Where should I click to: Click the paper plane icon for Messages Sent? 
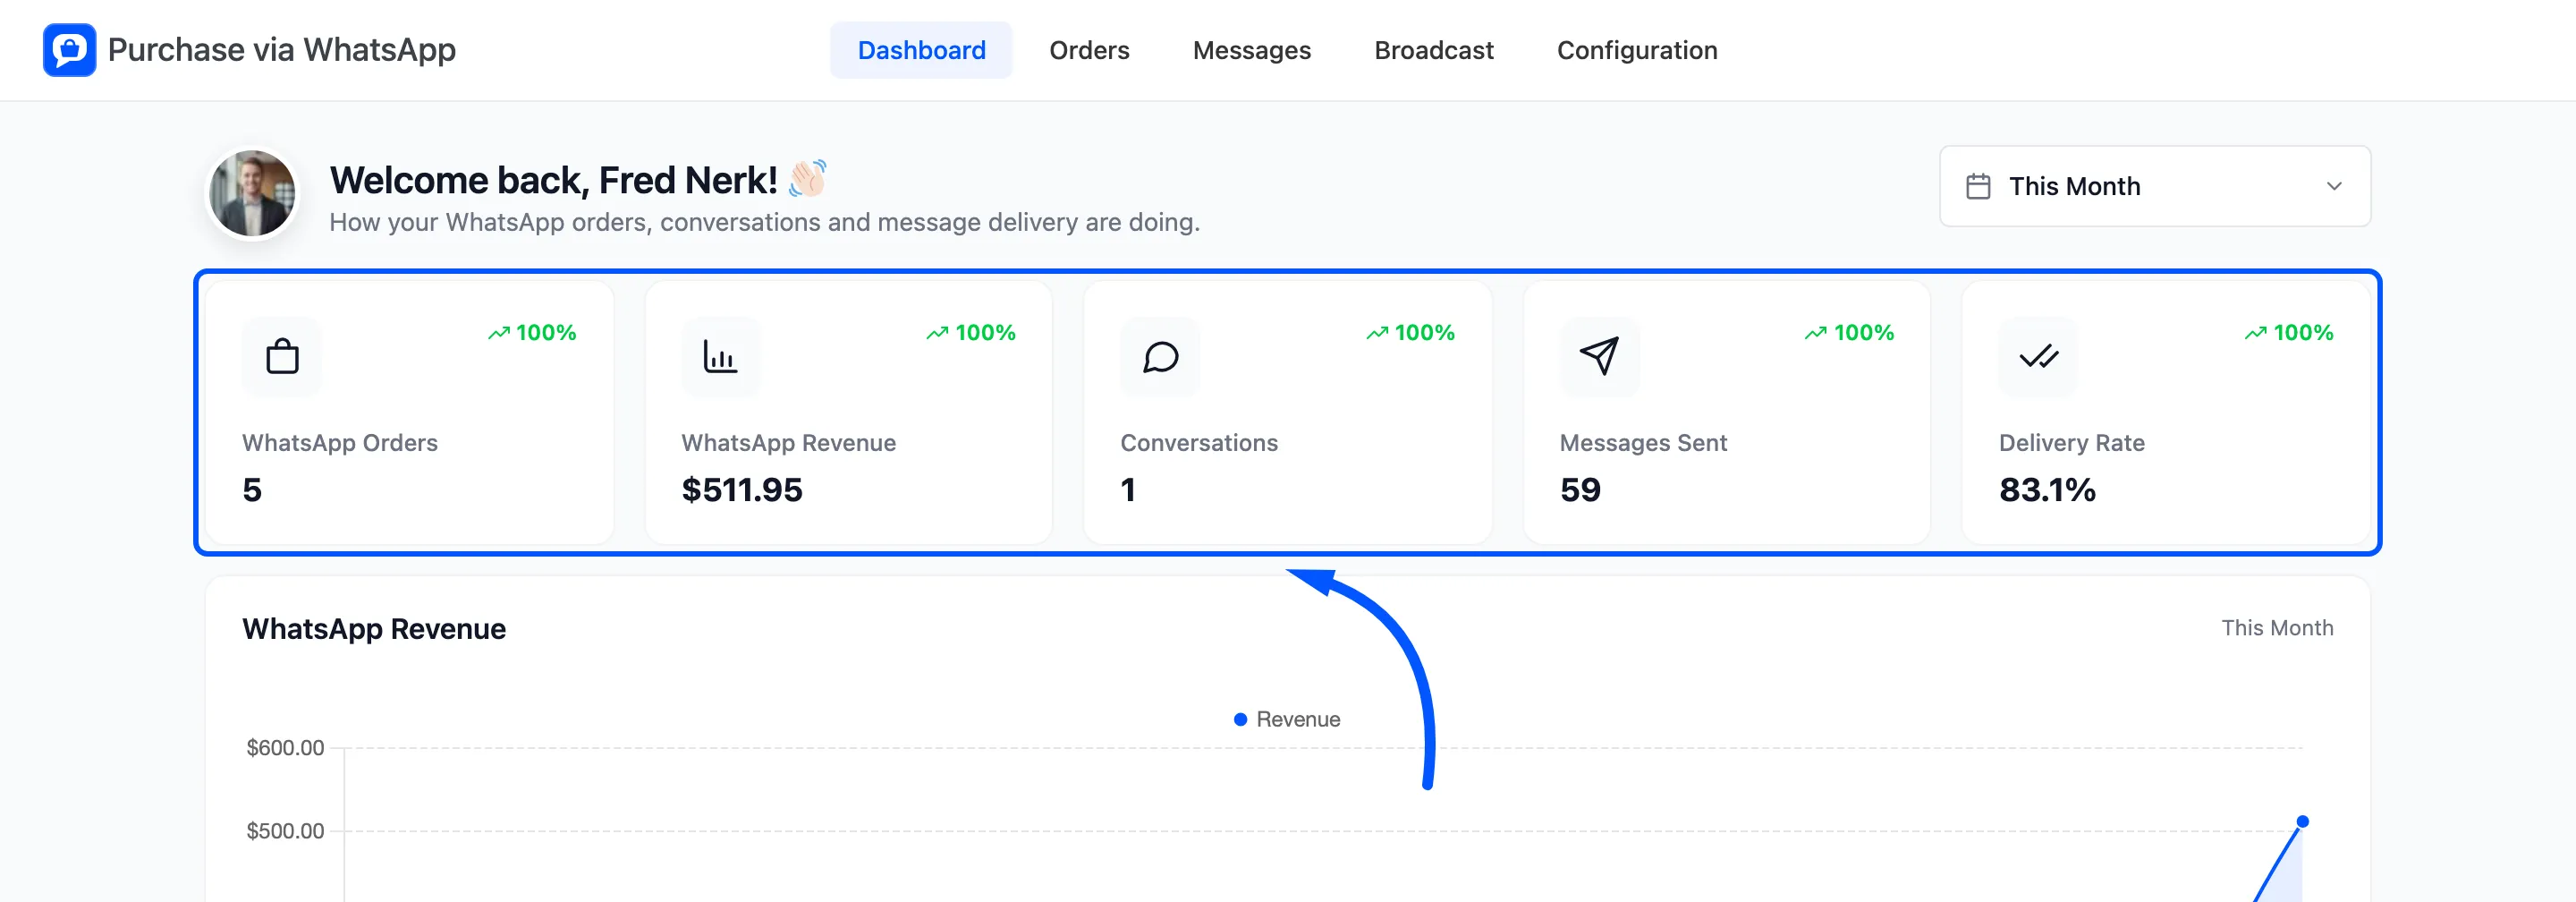(1599, 356)
